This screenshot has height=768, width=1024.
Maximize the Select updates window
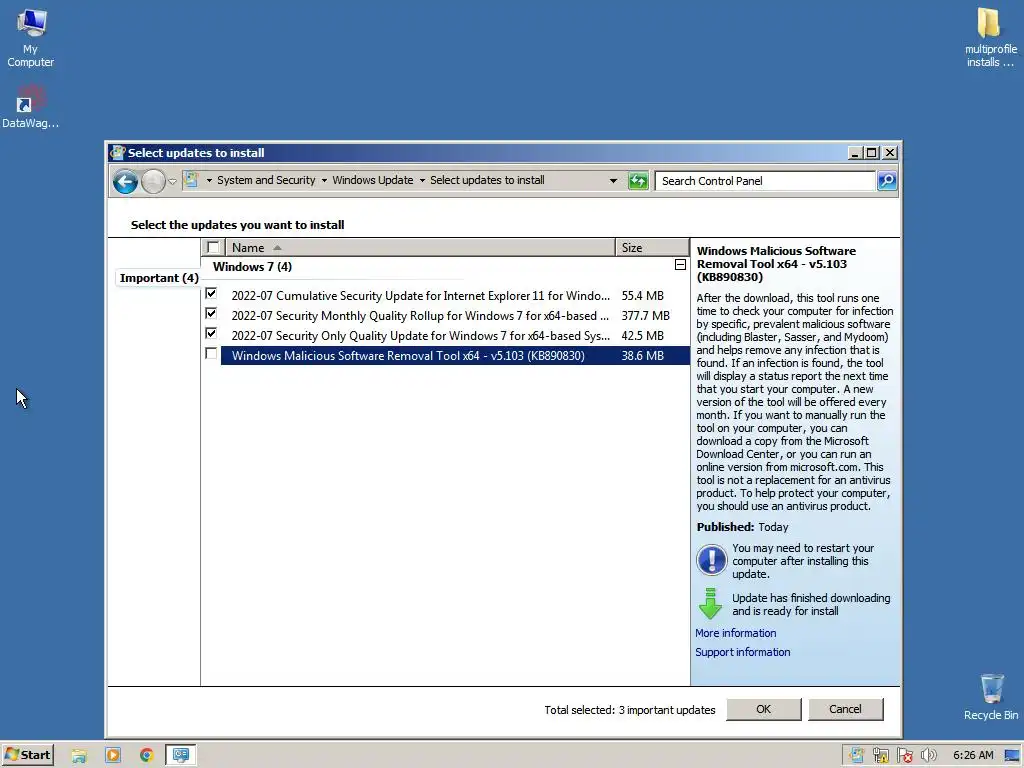(x=872, y=153)
